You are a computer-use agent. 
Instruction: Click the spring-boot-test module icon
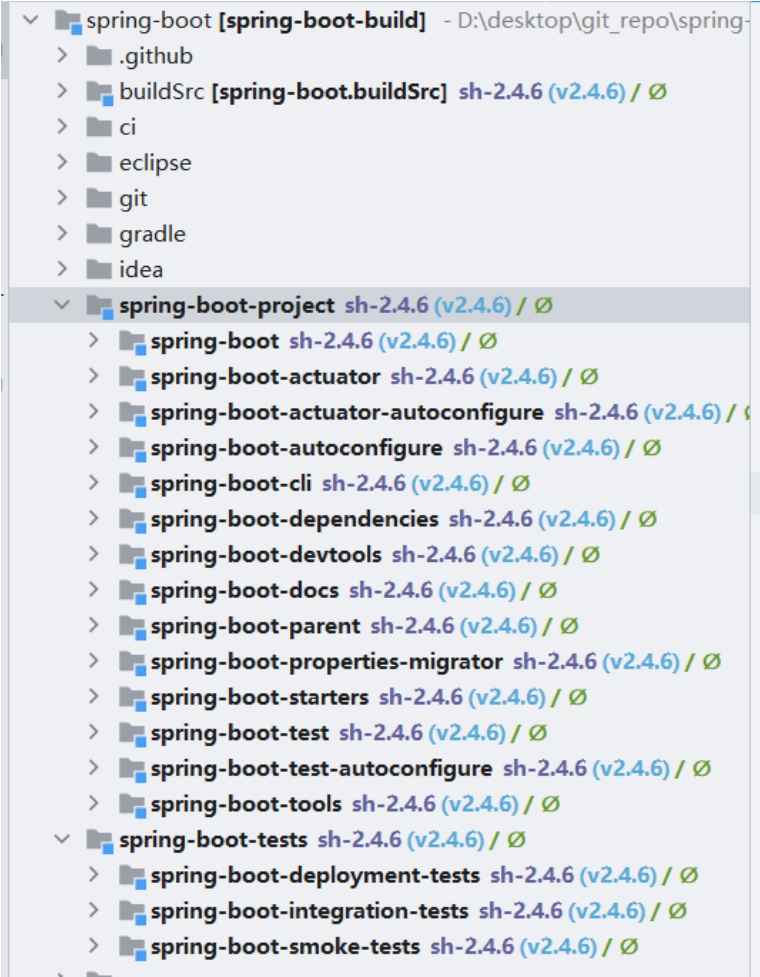tap(132, 733)
